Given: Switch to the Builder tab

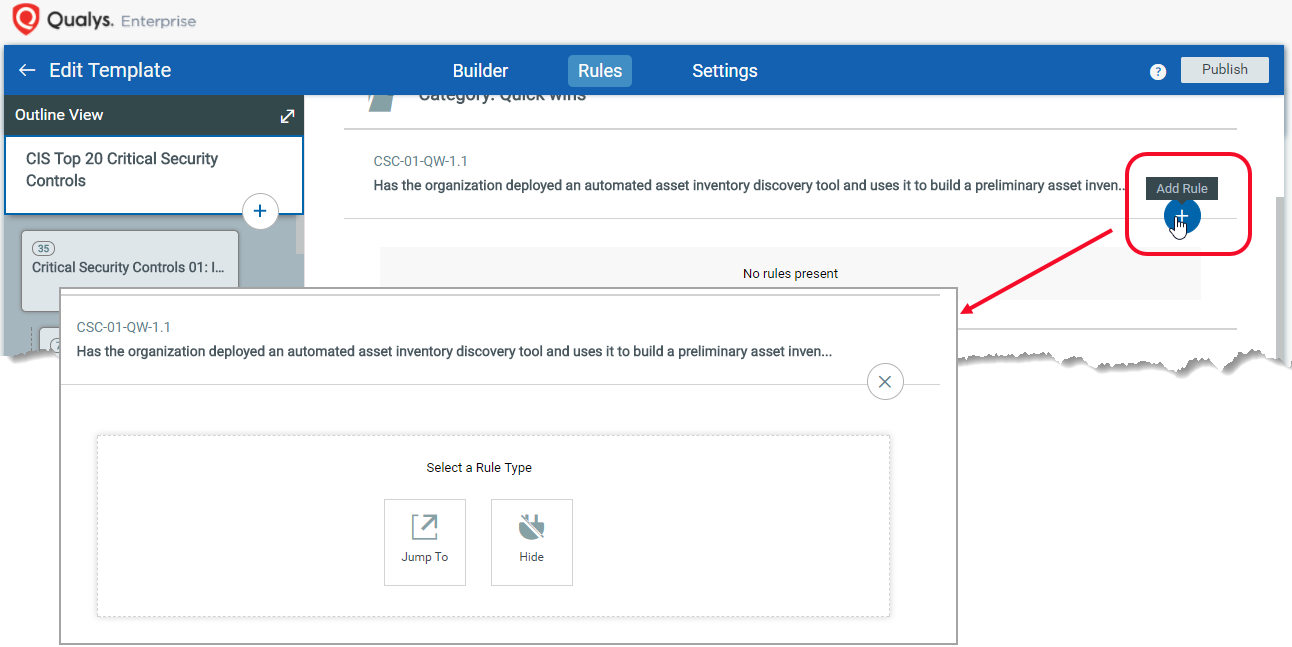Looking at the screenshot, I should [480, 71].
